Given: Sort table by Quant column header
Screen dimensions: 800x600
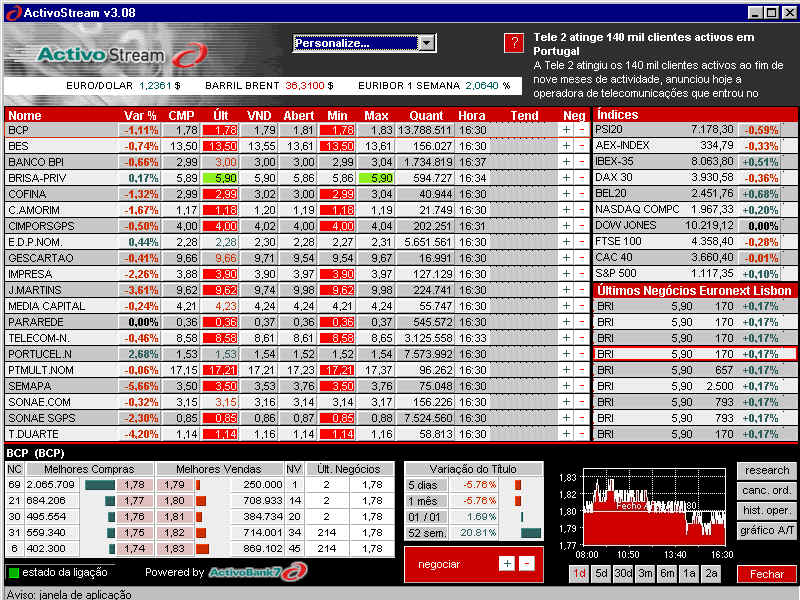Looking at the screenshot, I should pos(426,115).
